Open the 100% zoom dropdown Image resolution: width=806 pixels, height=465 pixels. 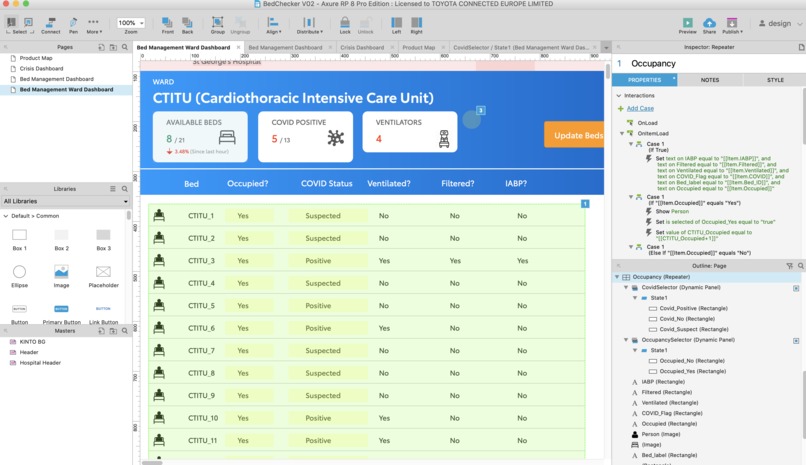[131, 23]
